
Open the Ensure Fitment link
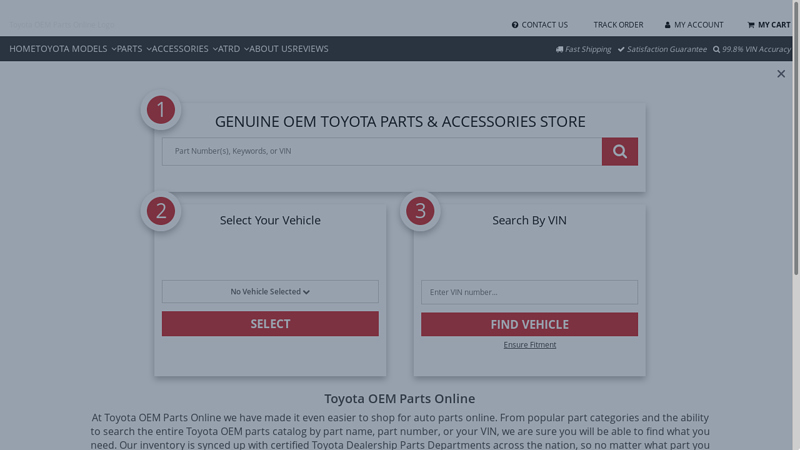(530, 345)
